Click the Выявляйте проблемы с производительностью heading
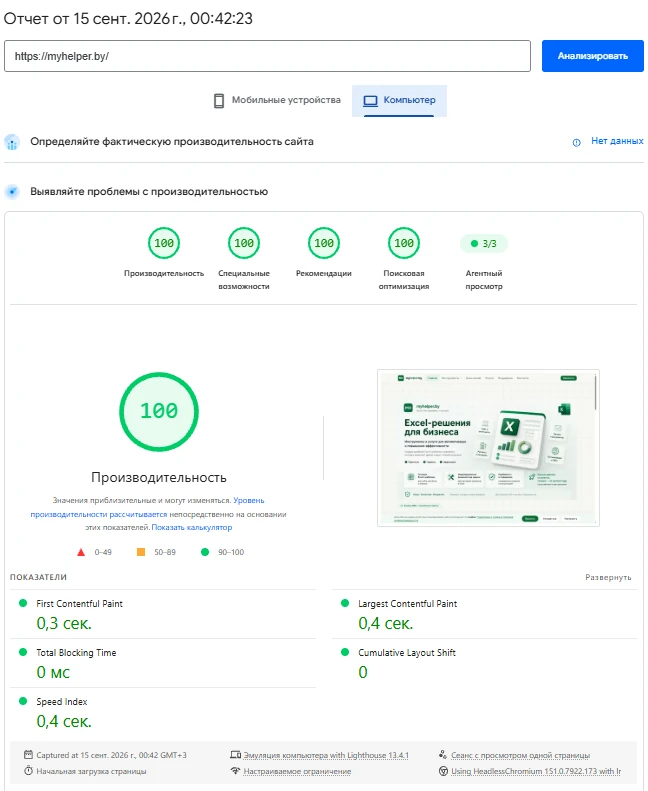Screen dimensions: 648x791 click(149, 192)
